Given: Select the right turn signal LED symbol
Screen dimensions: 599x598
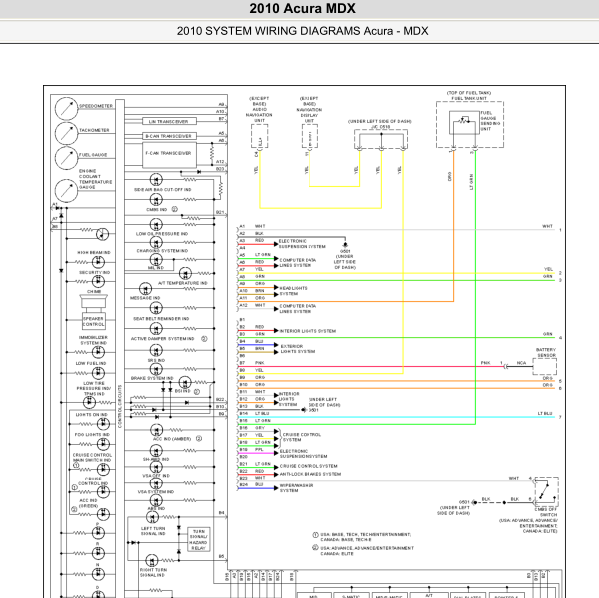Looking at the screenshot, I should tap(152, 561).
